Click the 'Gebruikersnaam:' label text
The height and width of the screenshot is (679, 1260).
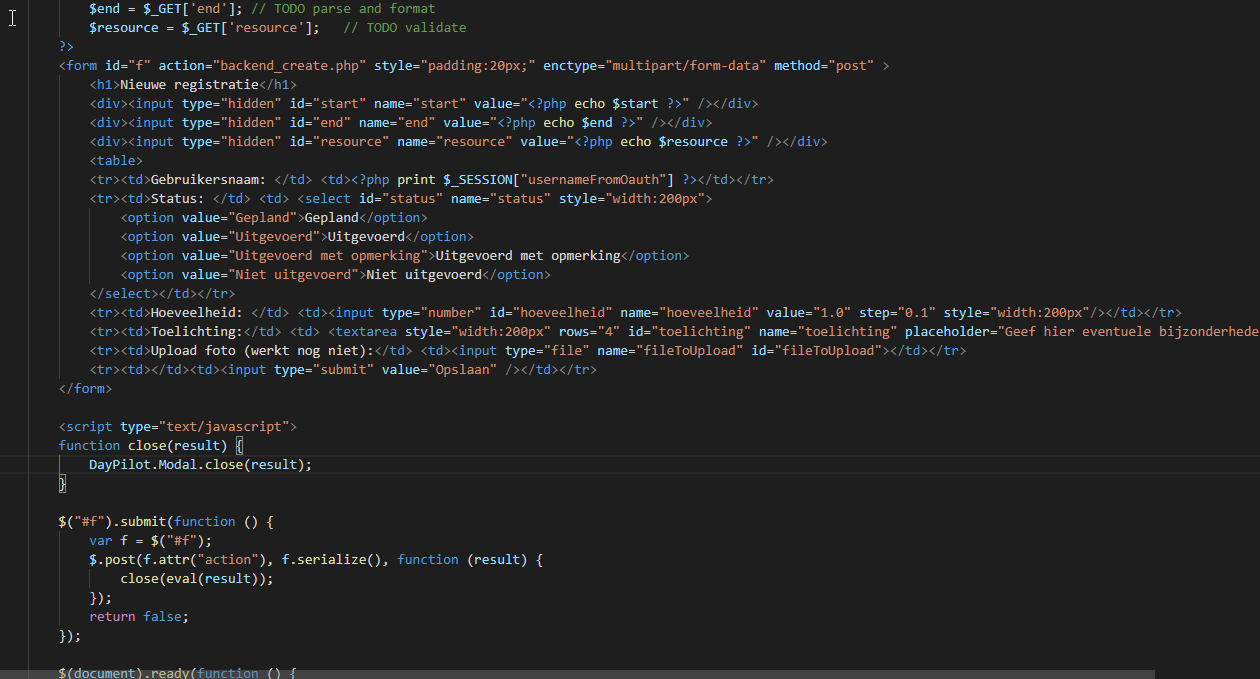point(208,179)
